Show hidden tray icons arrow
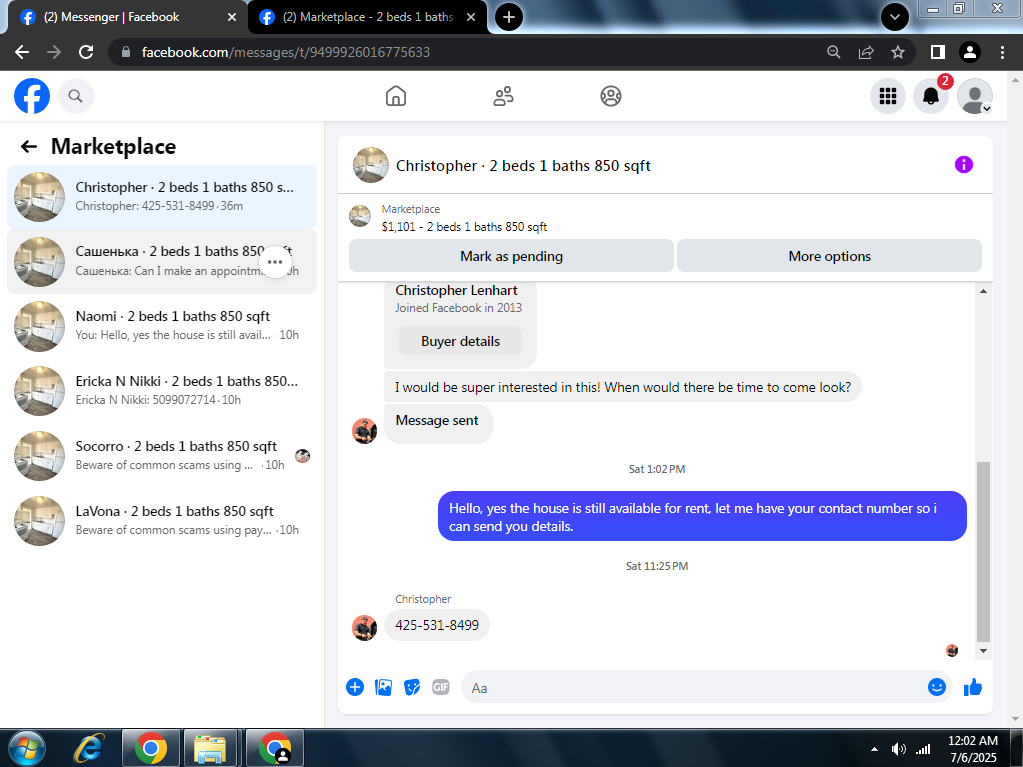This screenshot has height=767, width=1023. (874, 749)
